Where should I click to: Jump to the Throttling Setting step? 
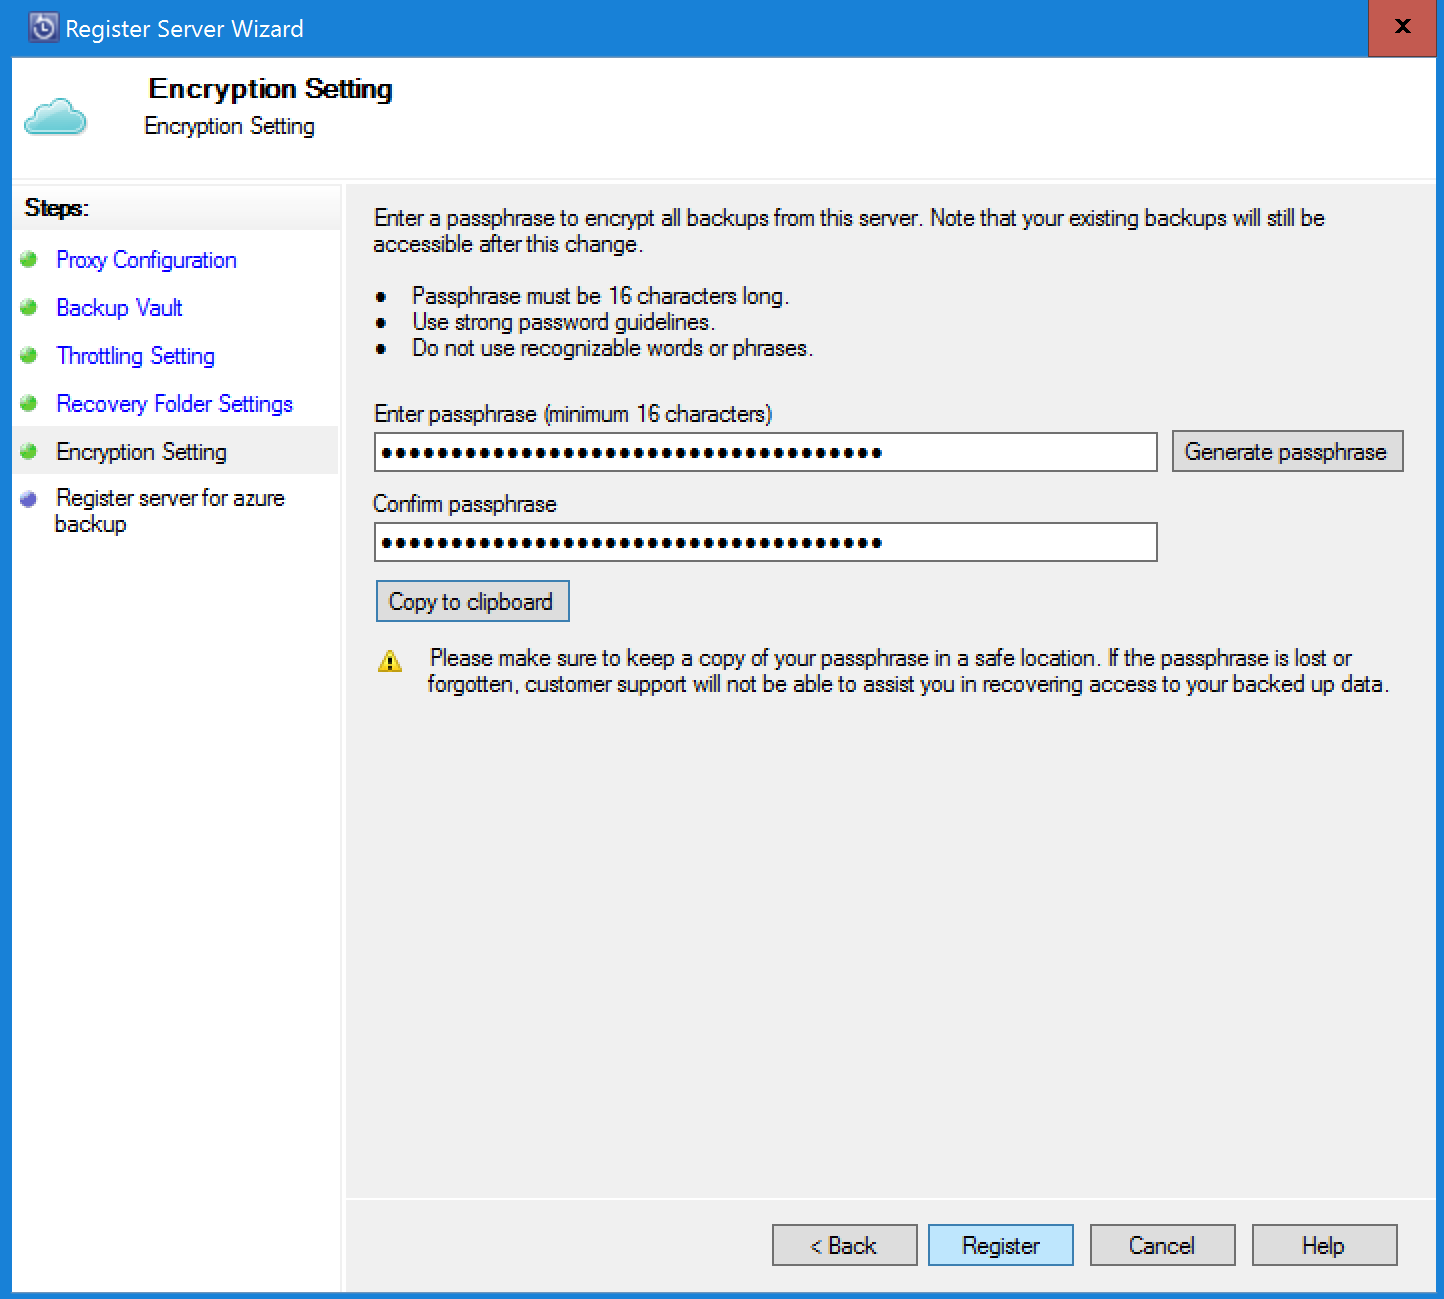[x=135, y=356]
